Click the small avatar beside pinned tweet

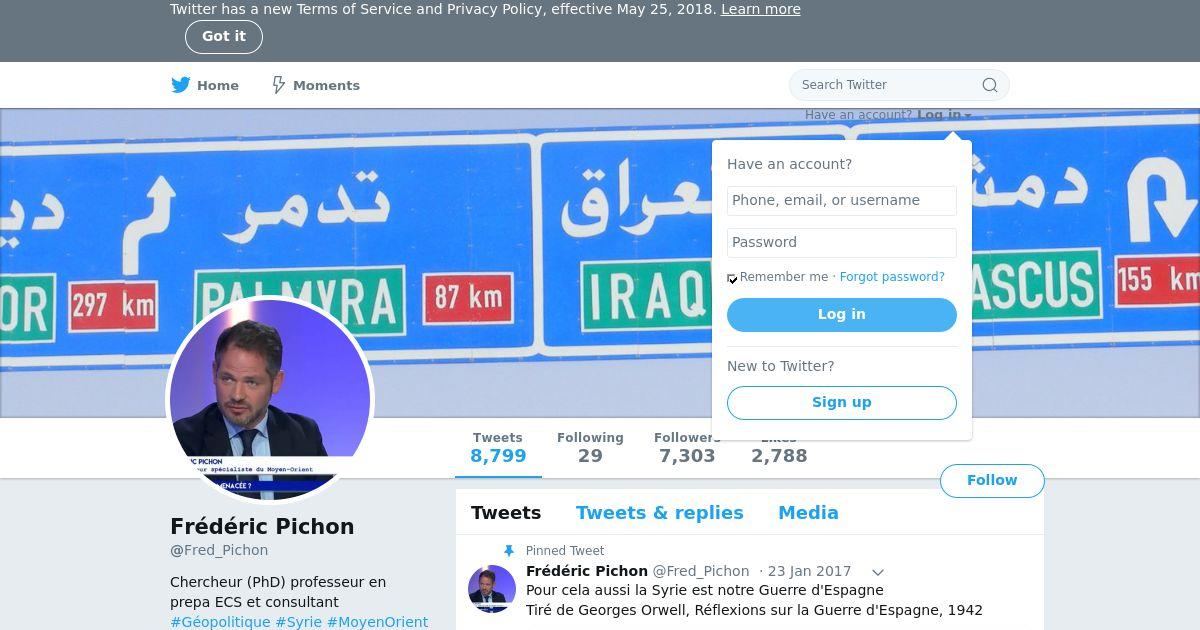click(492, 589)
